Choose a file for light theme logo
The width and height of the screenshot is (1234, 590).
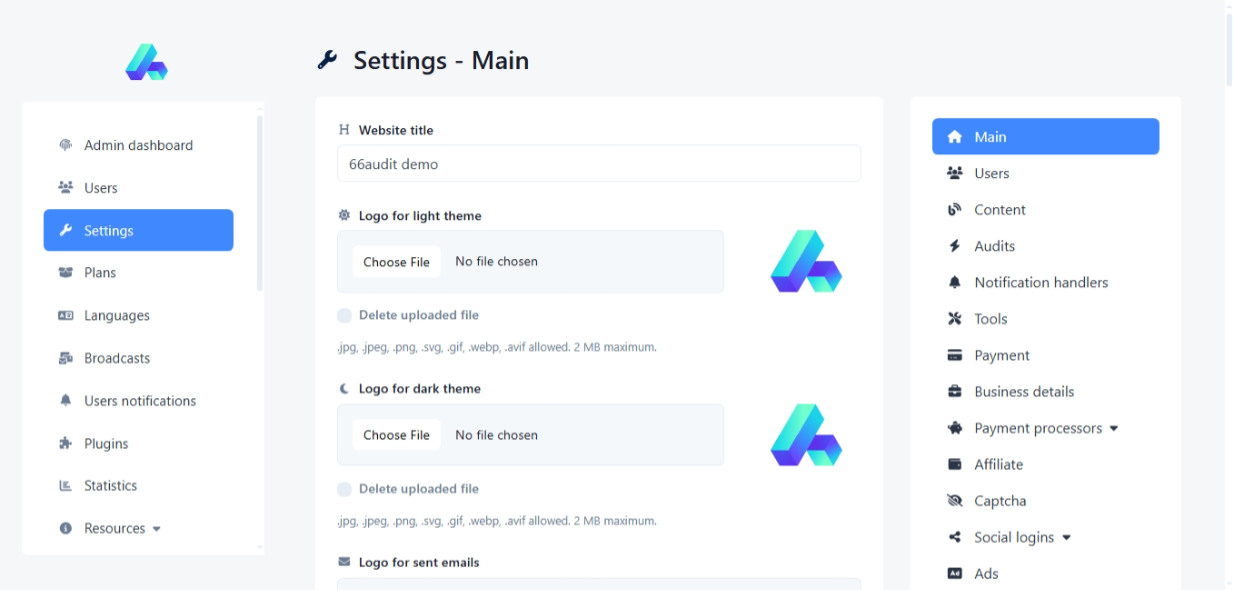[396, 262]
